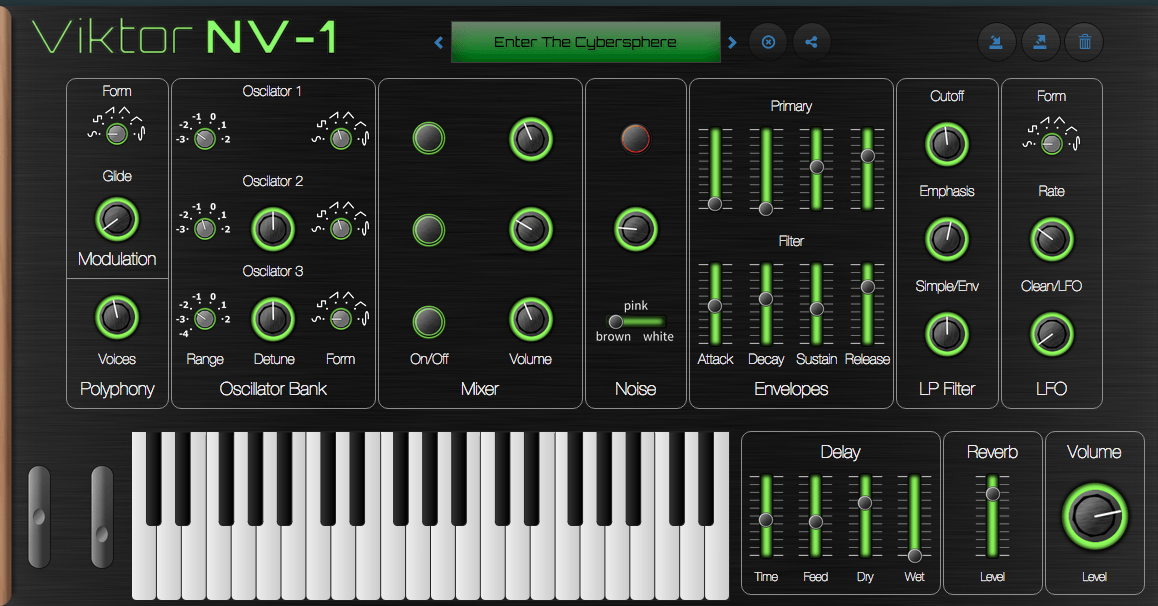The image size is (1158, 606).
Task: Click the Oscillator 1 Form waveform knob
Action: pyautogui.click(x=340, y=138)
